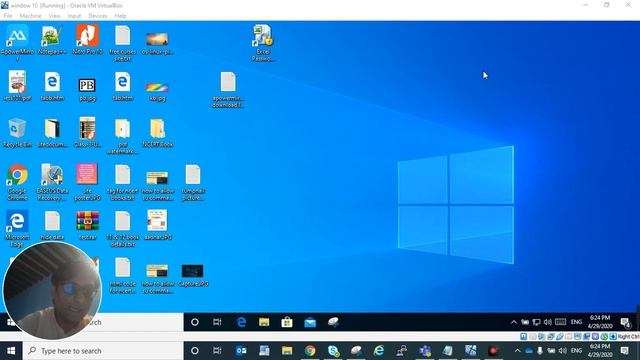Select the 11 & 12 book detail text file
The width and height of the screenshot is (640, 360).
point(122,229)
